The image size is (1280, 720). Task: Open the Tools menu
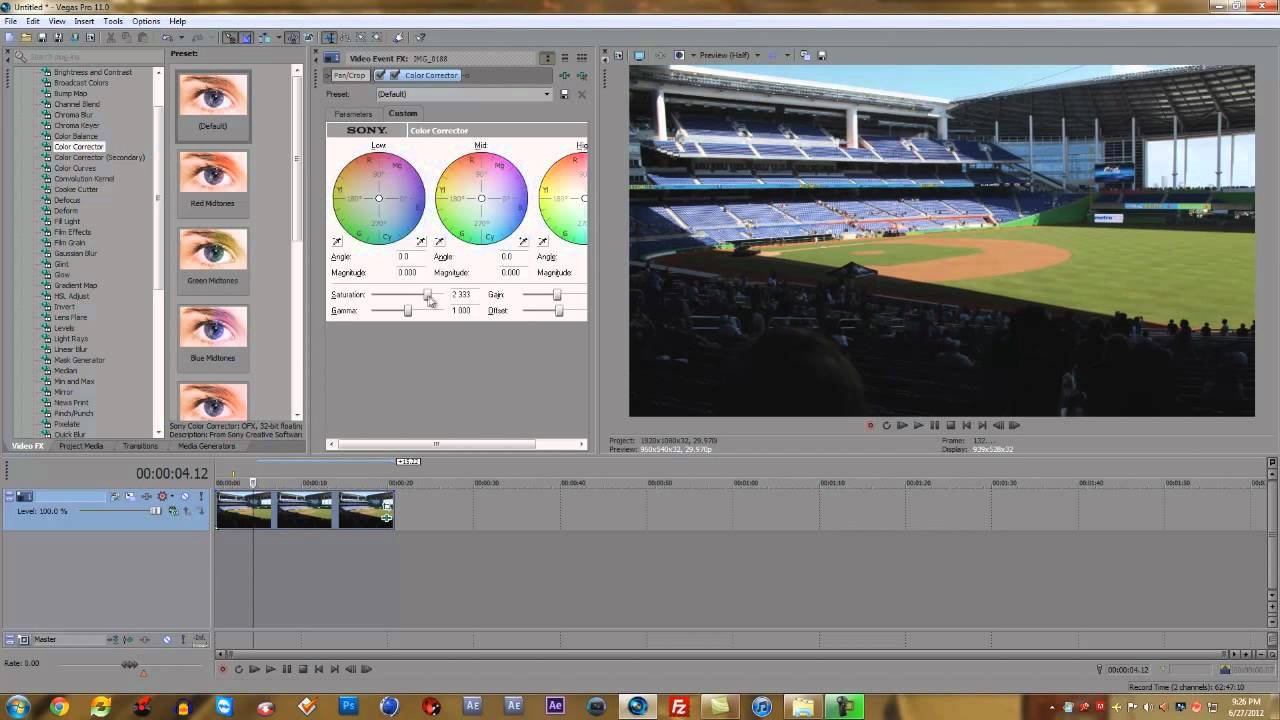[x=112, y=20]
